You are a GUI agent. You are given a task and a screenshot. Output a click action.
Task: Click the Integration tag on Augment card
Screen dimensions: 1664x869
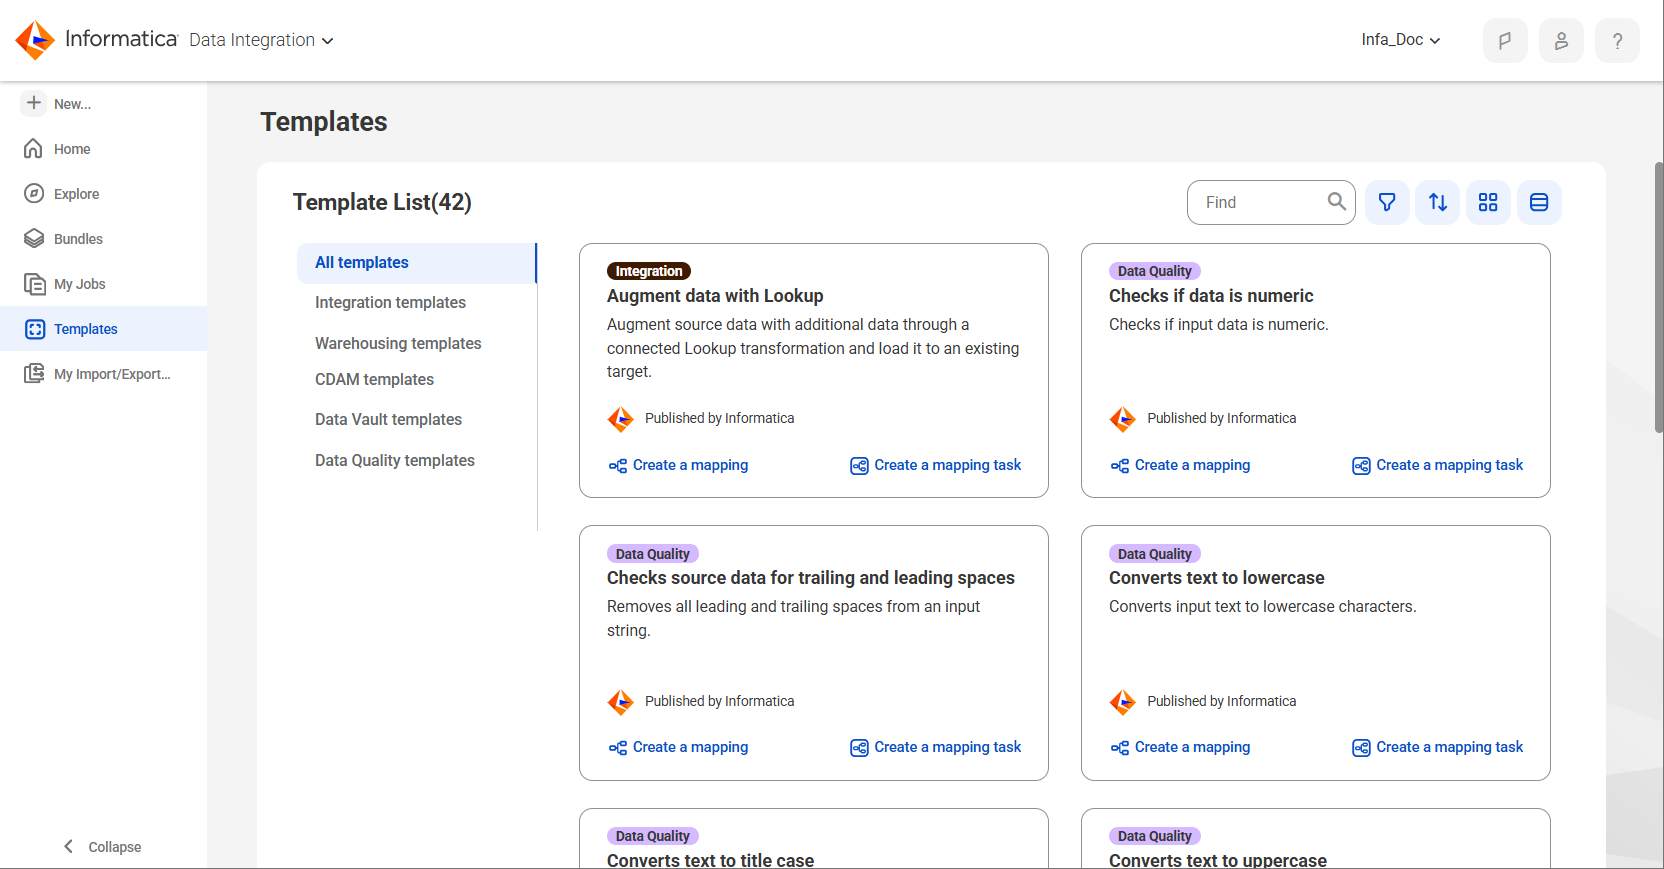(649, 271)
